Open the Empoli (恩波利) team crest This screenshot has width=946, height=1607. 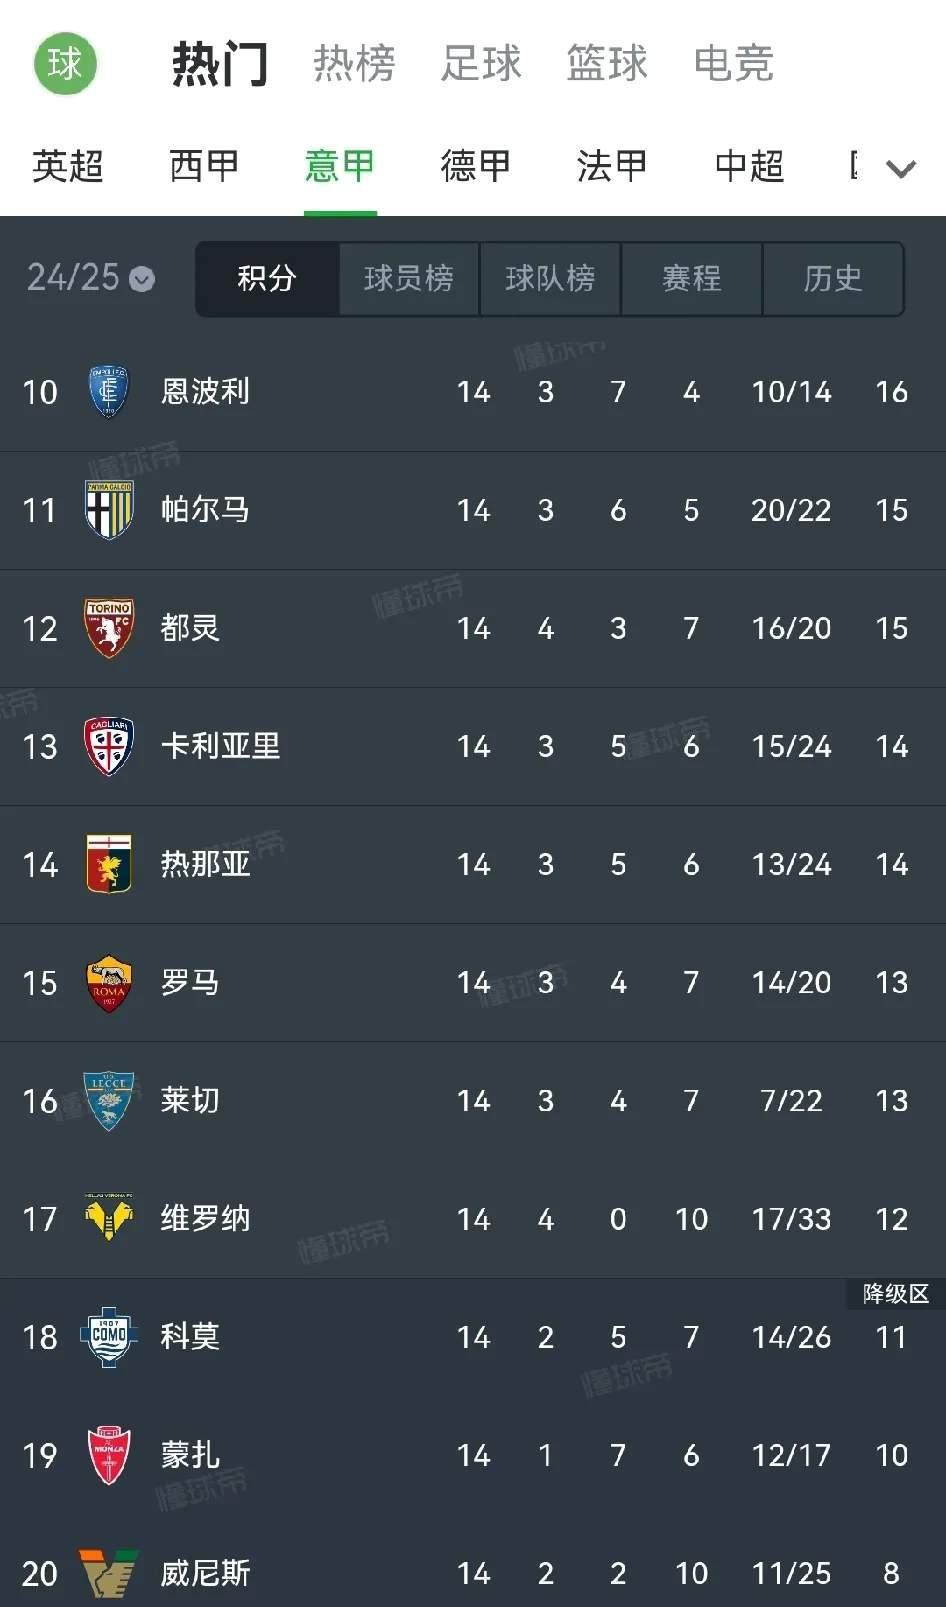point(109,392)
